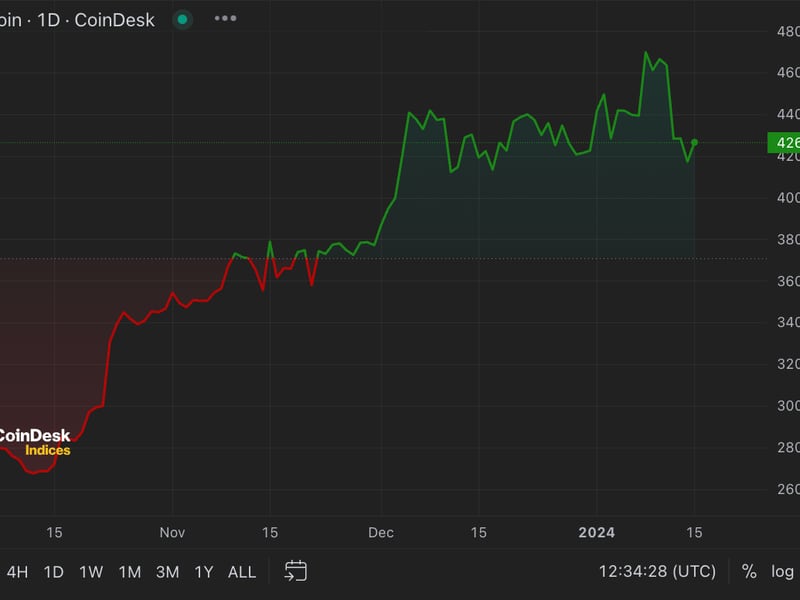
Task: Click the 2024 label on time axis
Action: (x=597, y=532)
